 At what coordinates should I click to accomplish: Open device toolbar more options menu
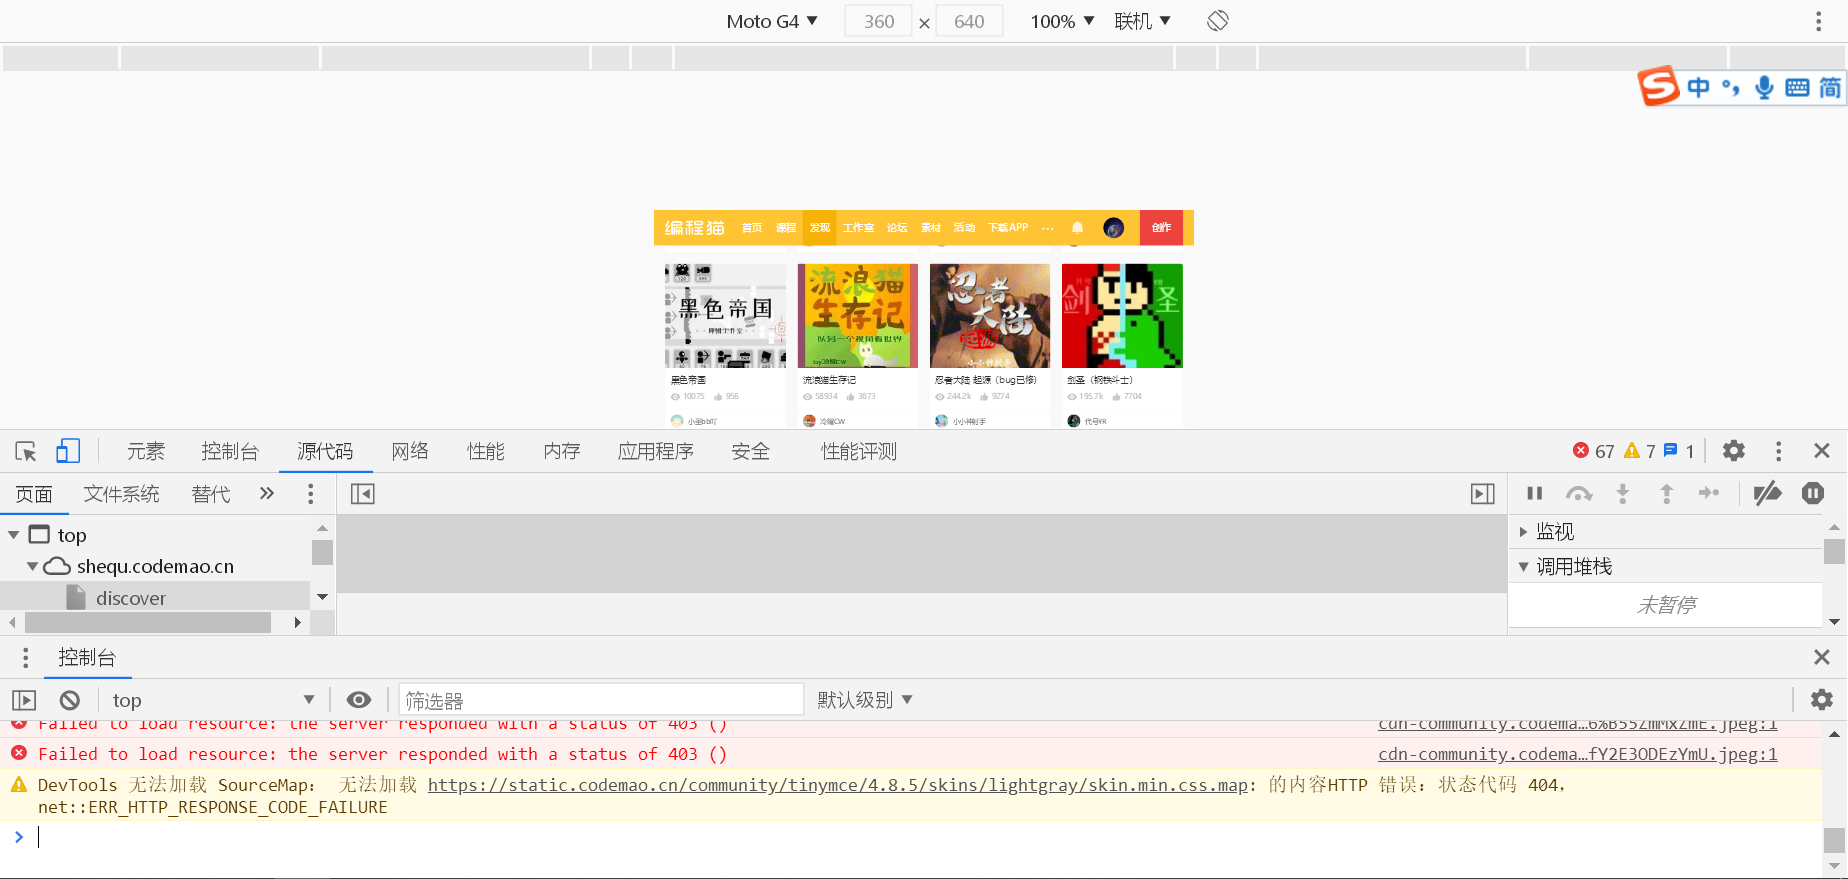click(1818, 21)
